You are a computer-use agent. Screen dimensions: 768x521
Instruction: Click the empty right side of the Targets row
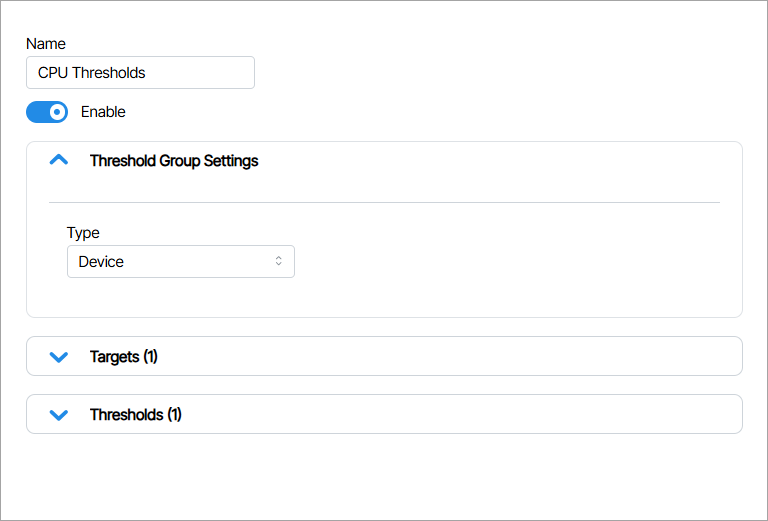click(600, 356)
